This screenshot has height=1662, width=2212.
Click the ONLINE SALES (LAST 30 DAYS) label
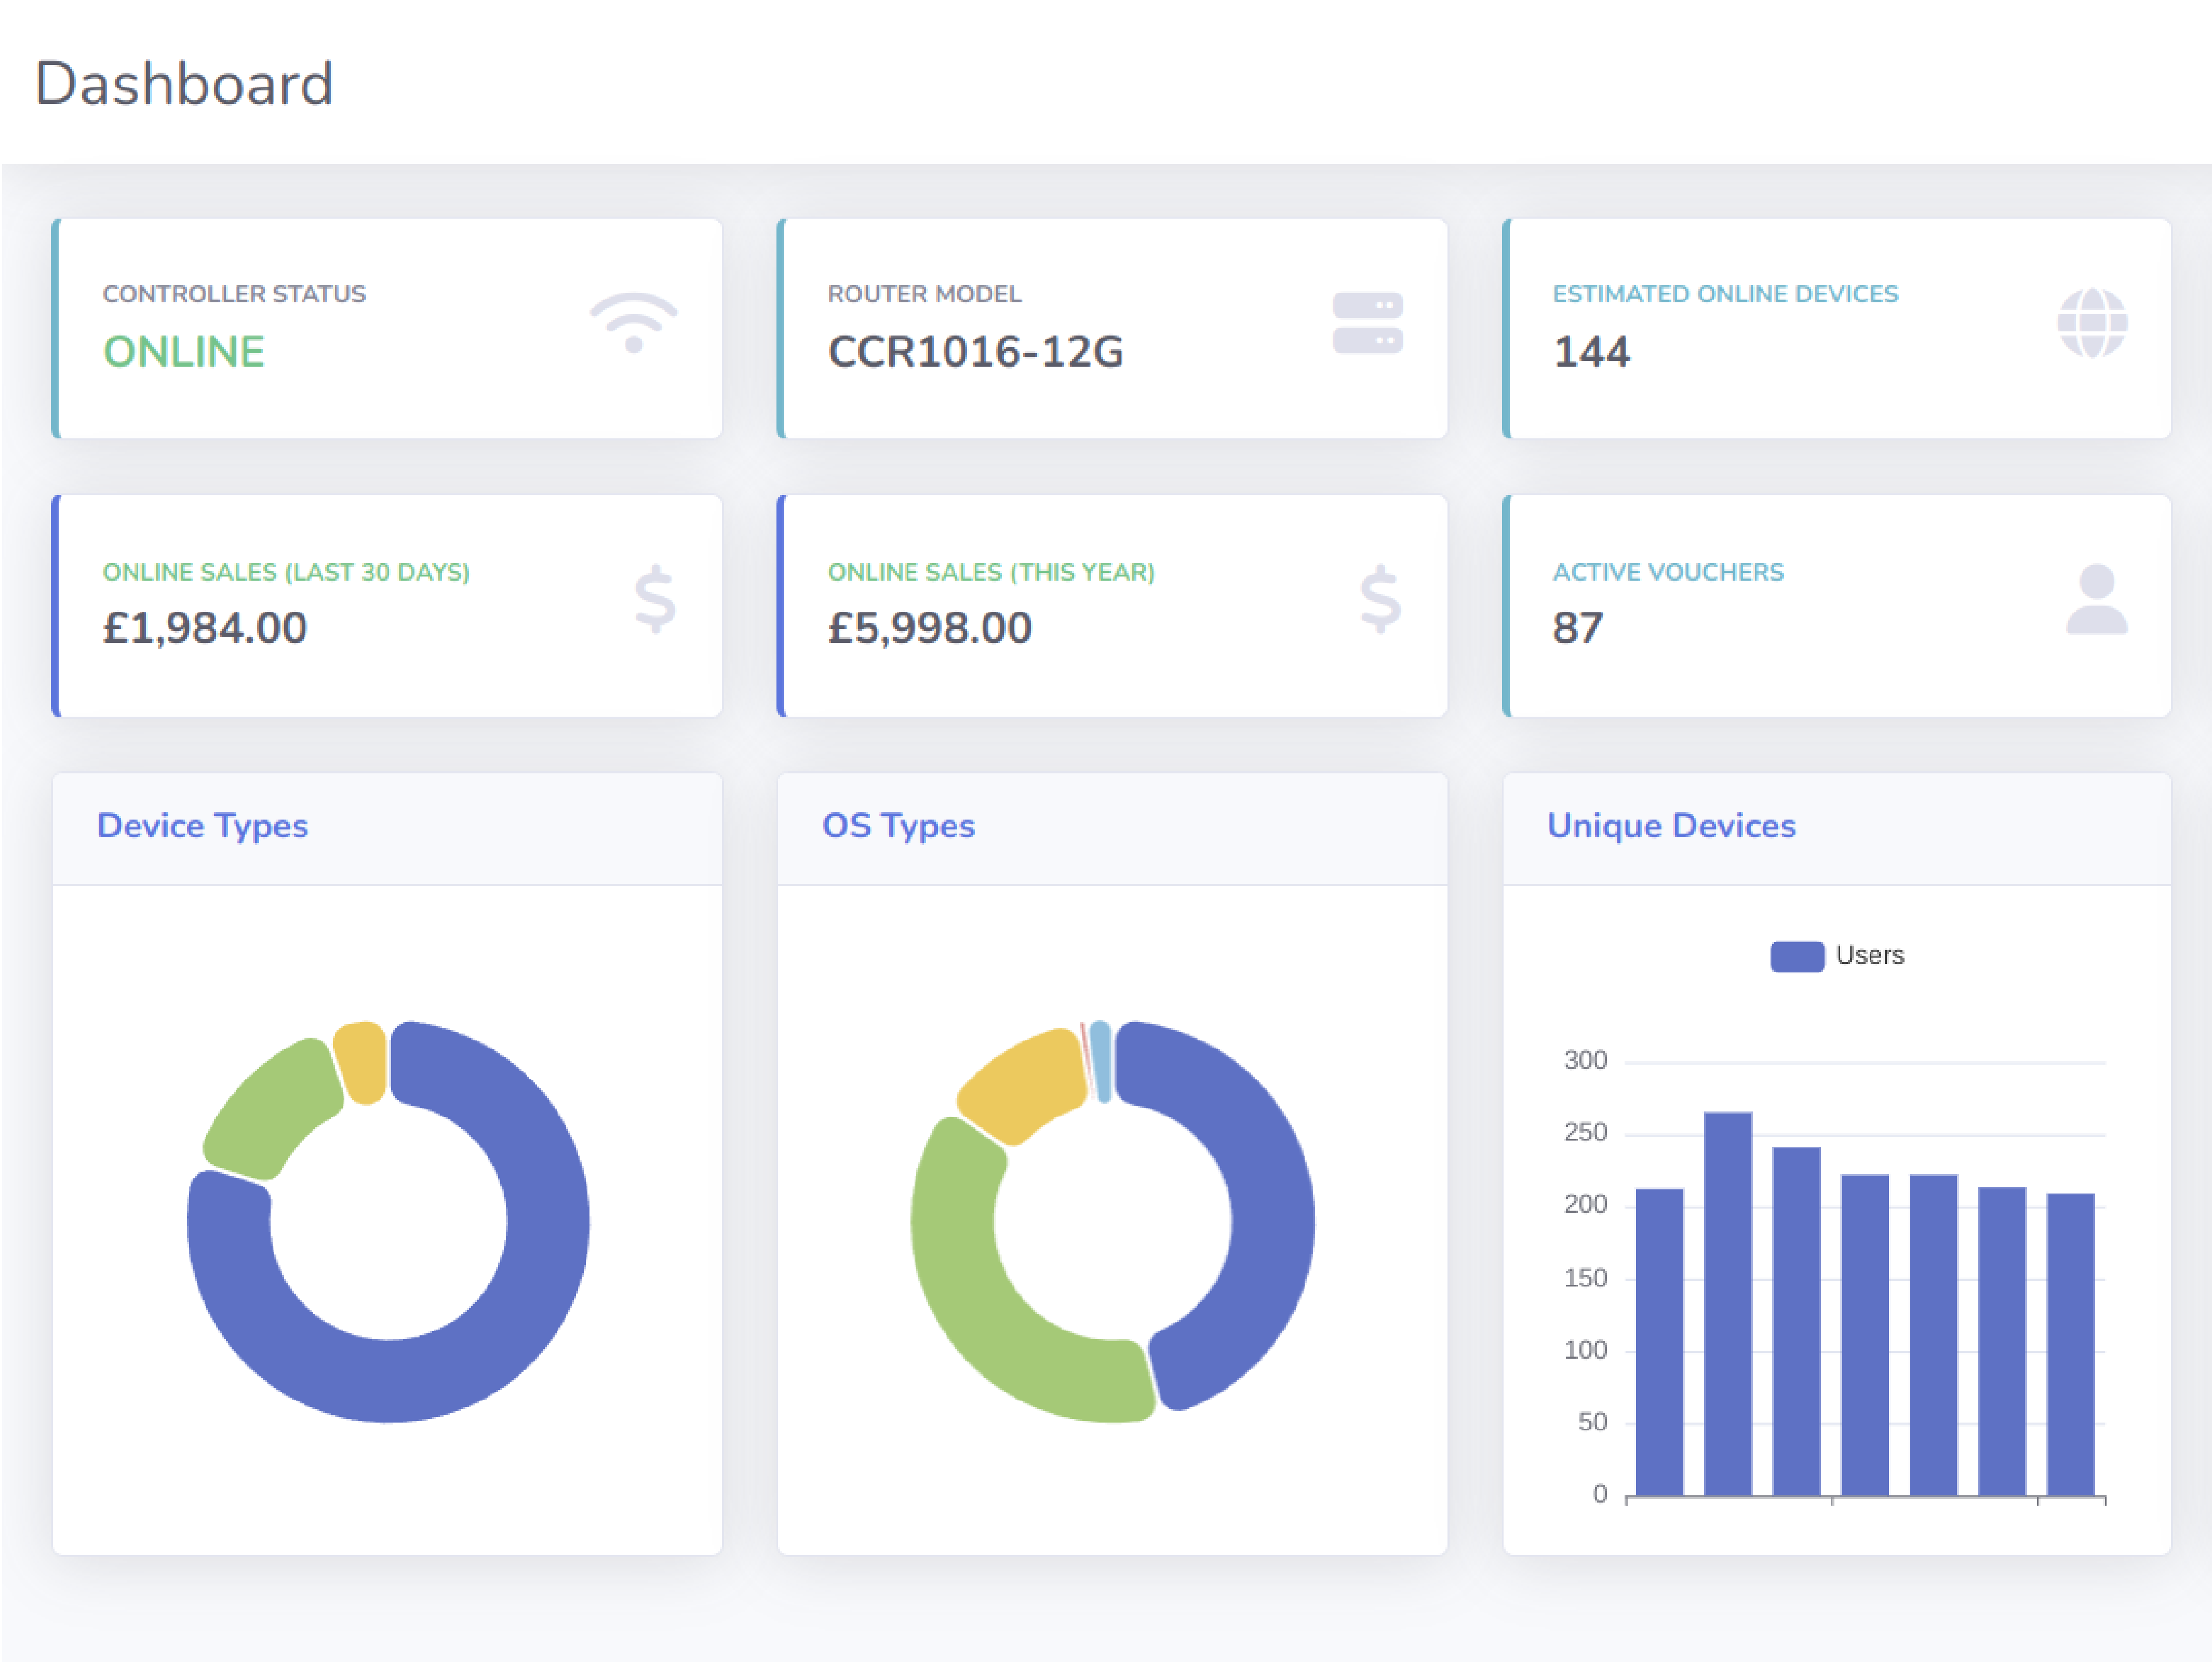pos(286,572)
